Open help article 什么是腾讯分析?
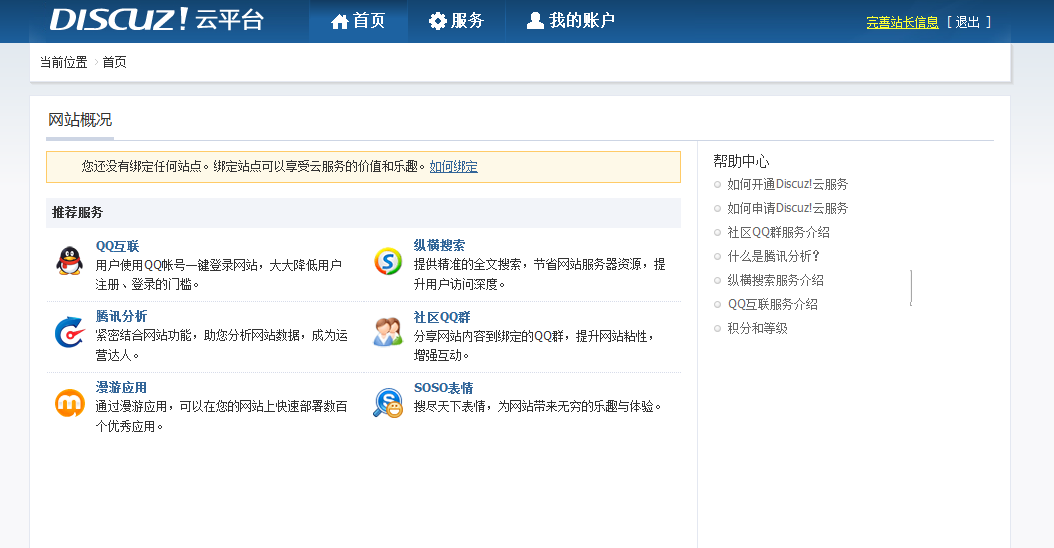1054x548 pixels. pyautogui.click(x=774, y=256)
